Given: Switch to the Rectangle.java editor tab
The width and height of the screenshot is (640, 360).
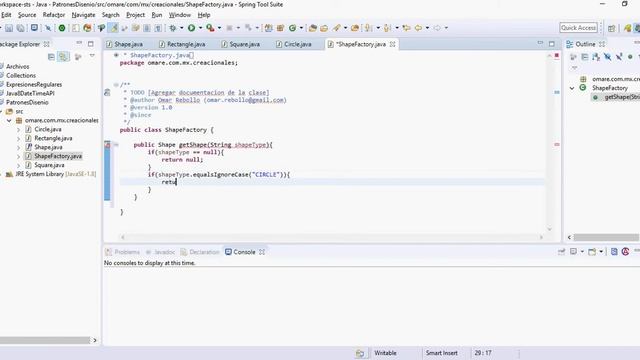Looking at the screenshot, I should click(182, 44).
